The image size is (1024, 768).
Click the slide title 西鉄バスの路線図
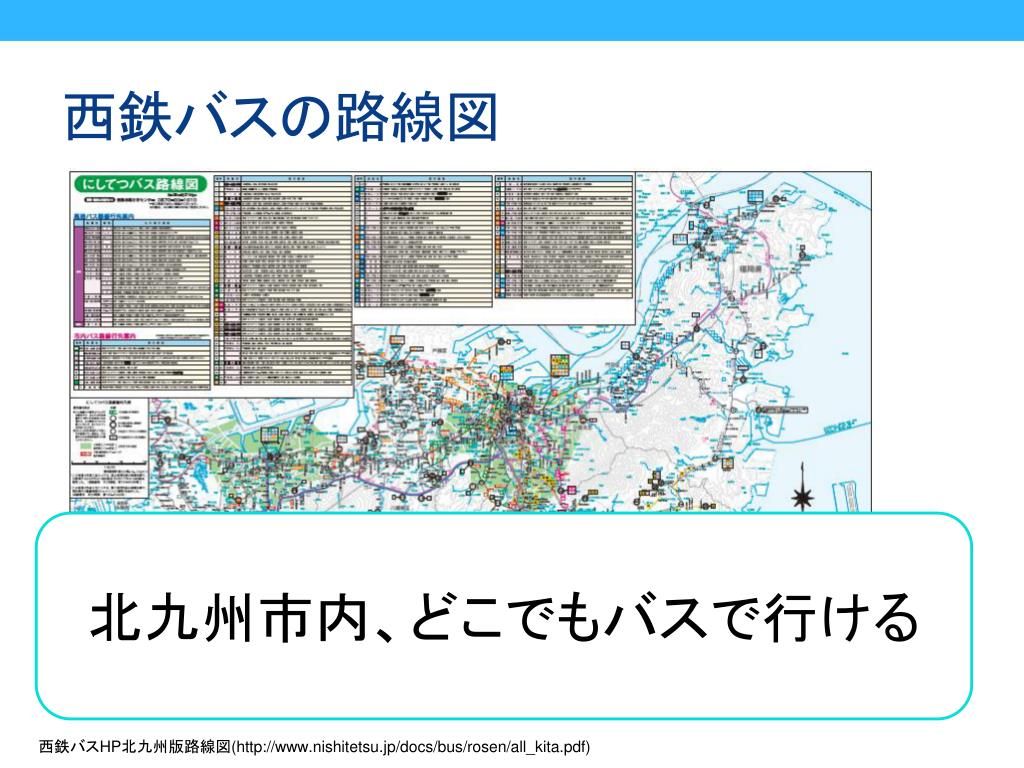[x=281, y=118]
